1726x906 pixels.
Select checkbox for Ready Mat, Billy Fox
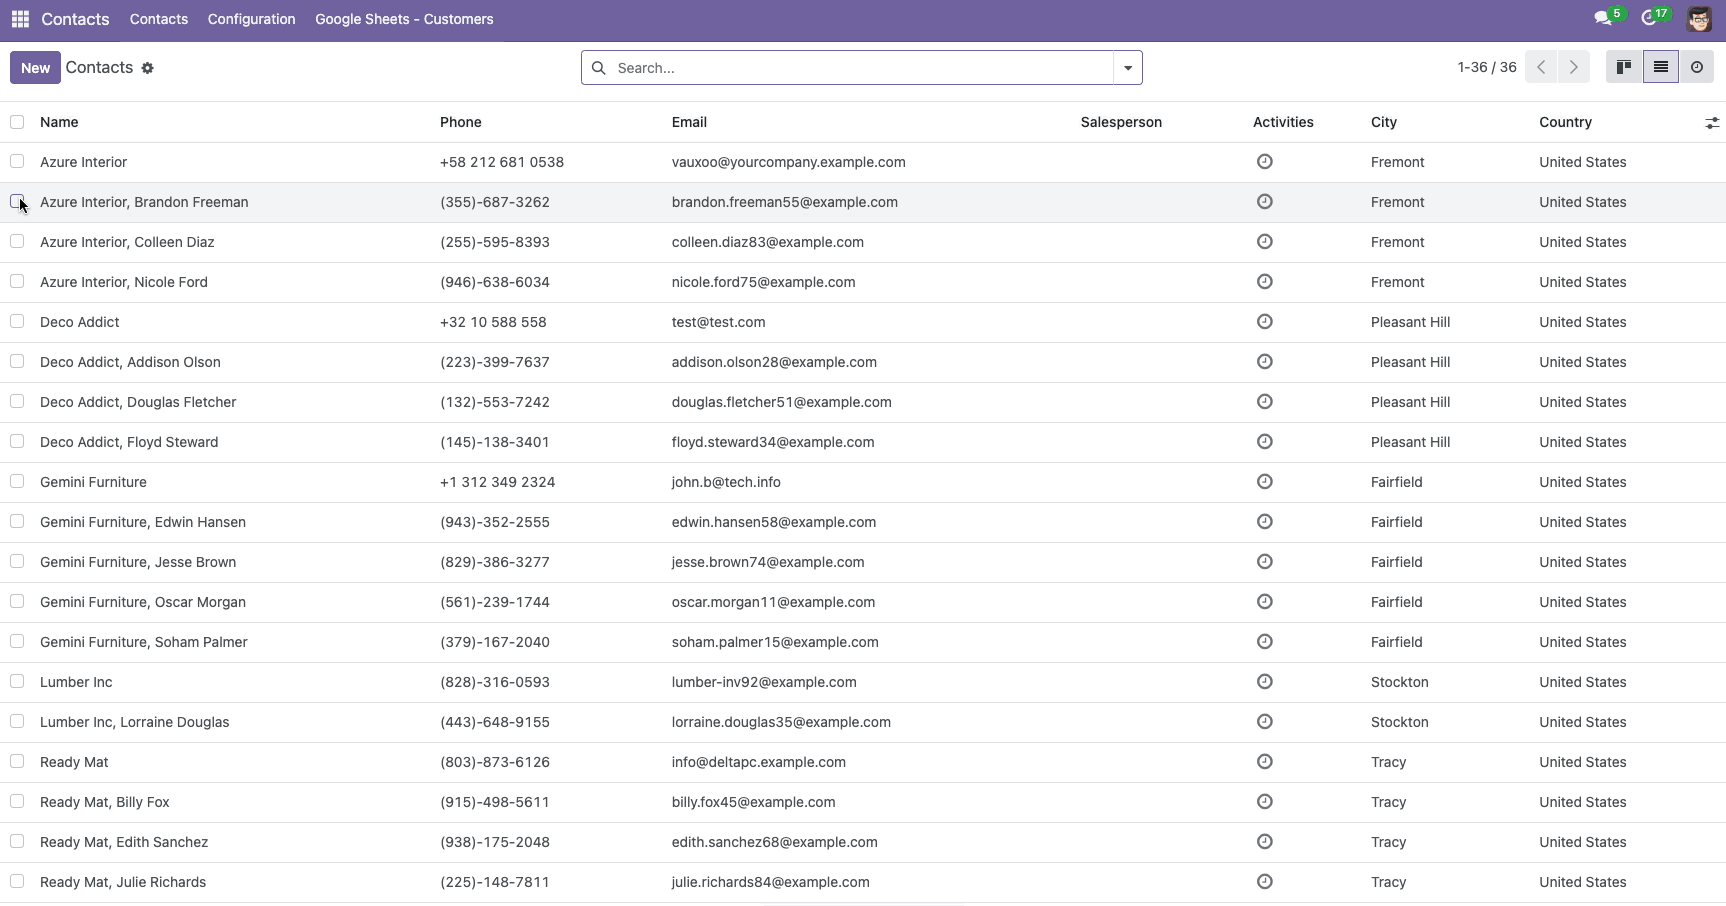point(17,801)
